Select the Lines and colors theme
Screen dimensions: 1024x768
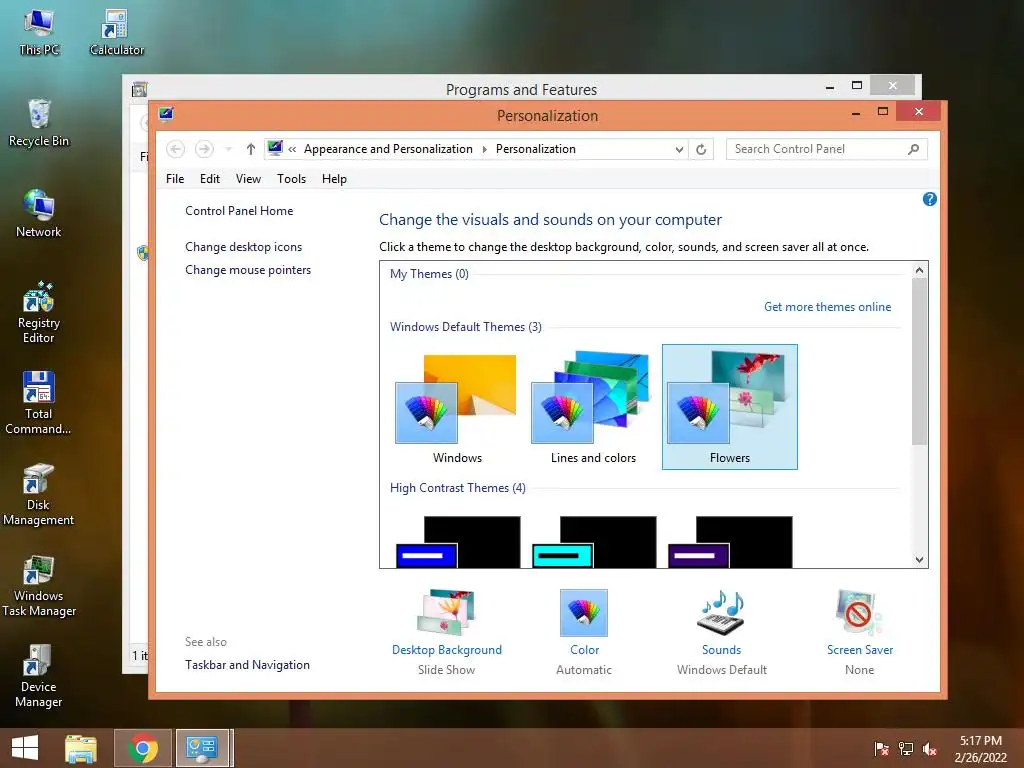tap(593, 407)
